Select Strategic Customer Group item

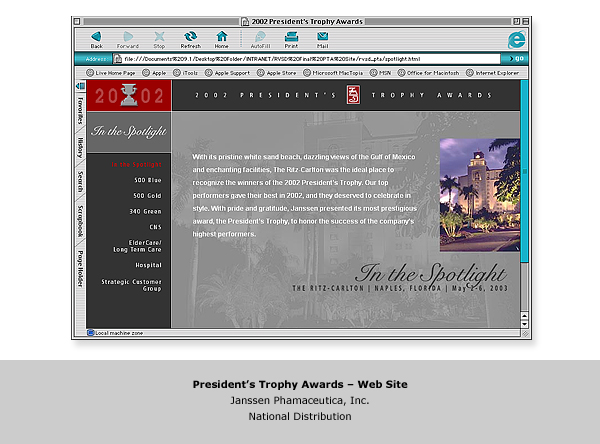131,285
